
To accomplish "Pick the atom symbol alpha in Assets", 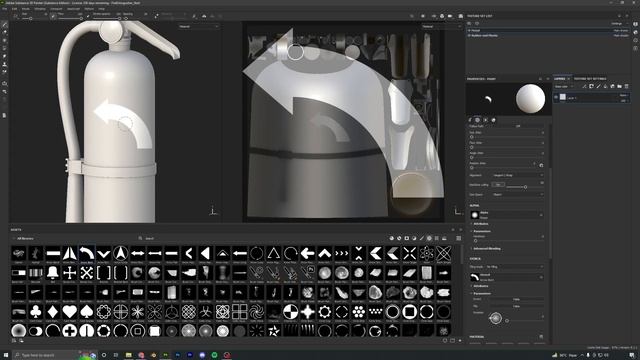I will (x=427, y=253).
